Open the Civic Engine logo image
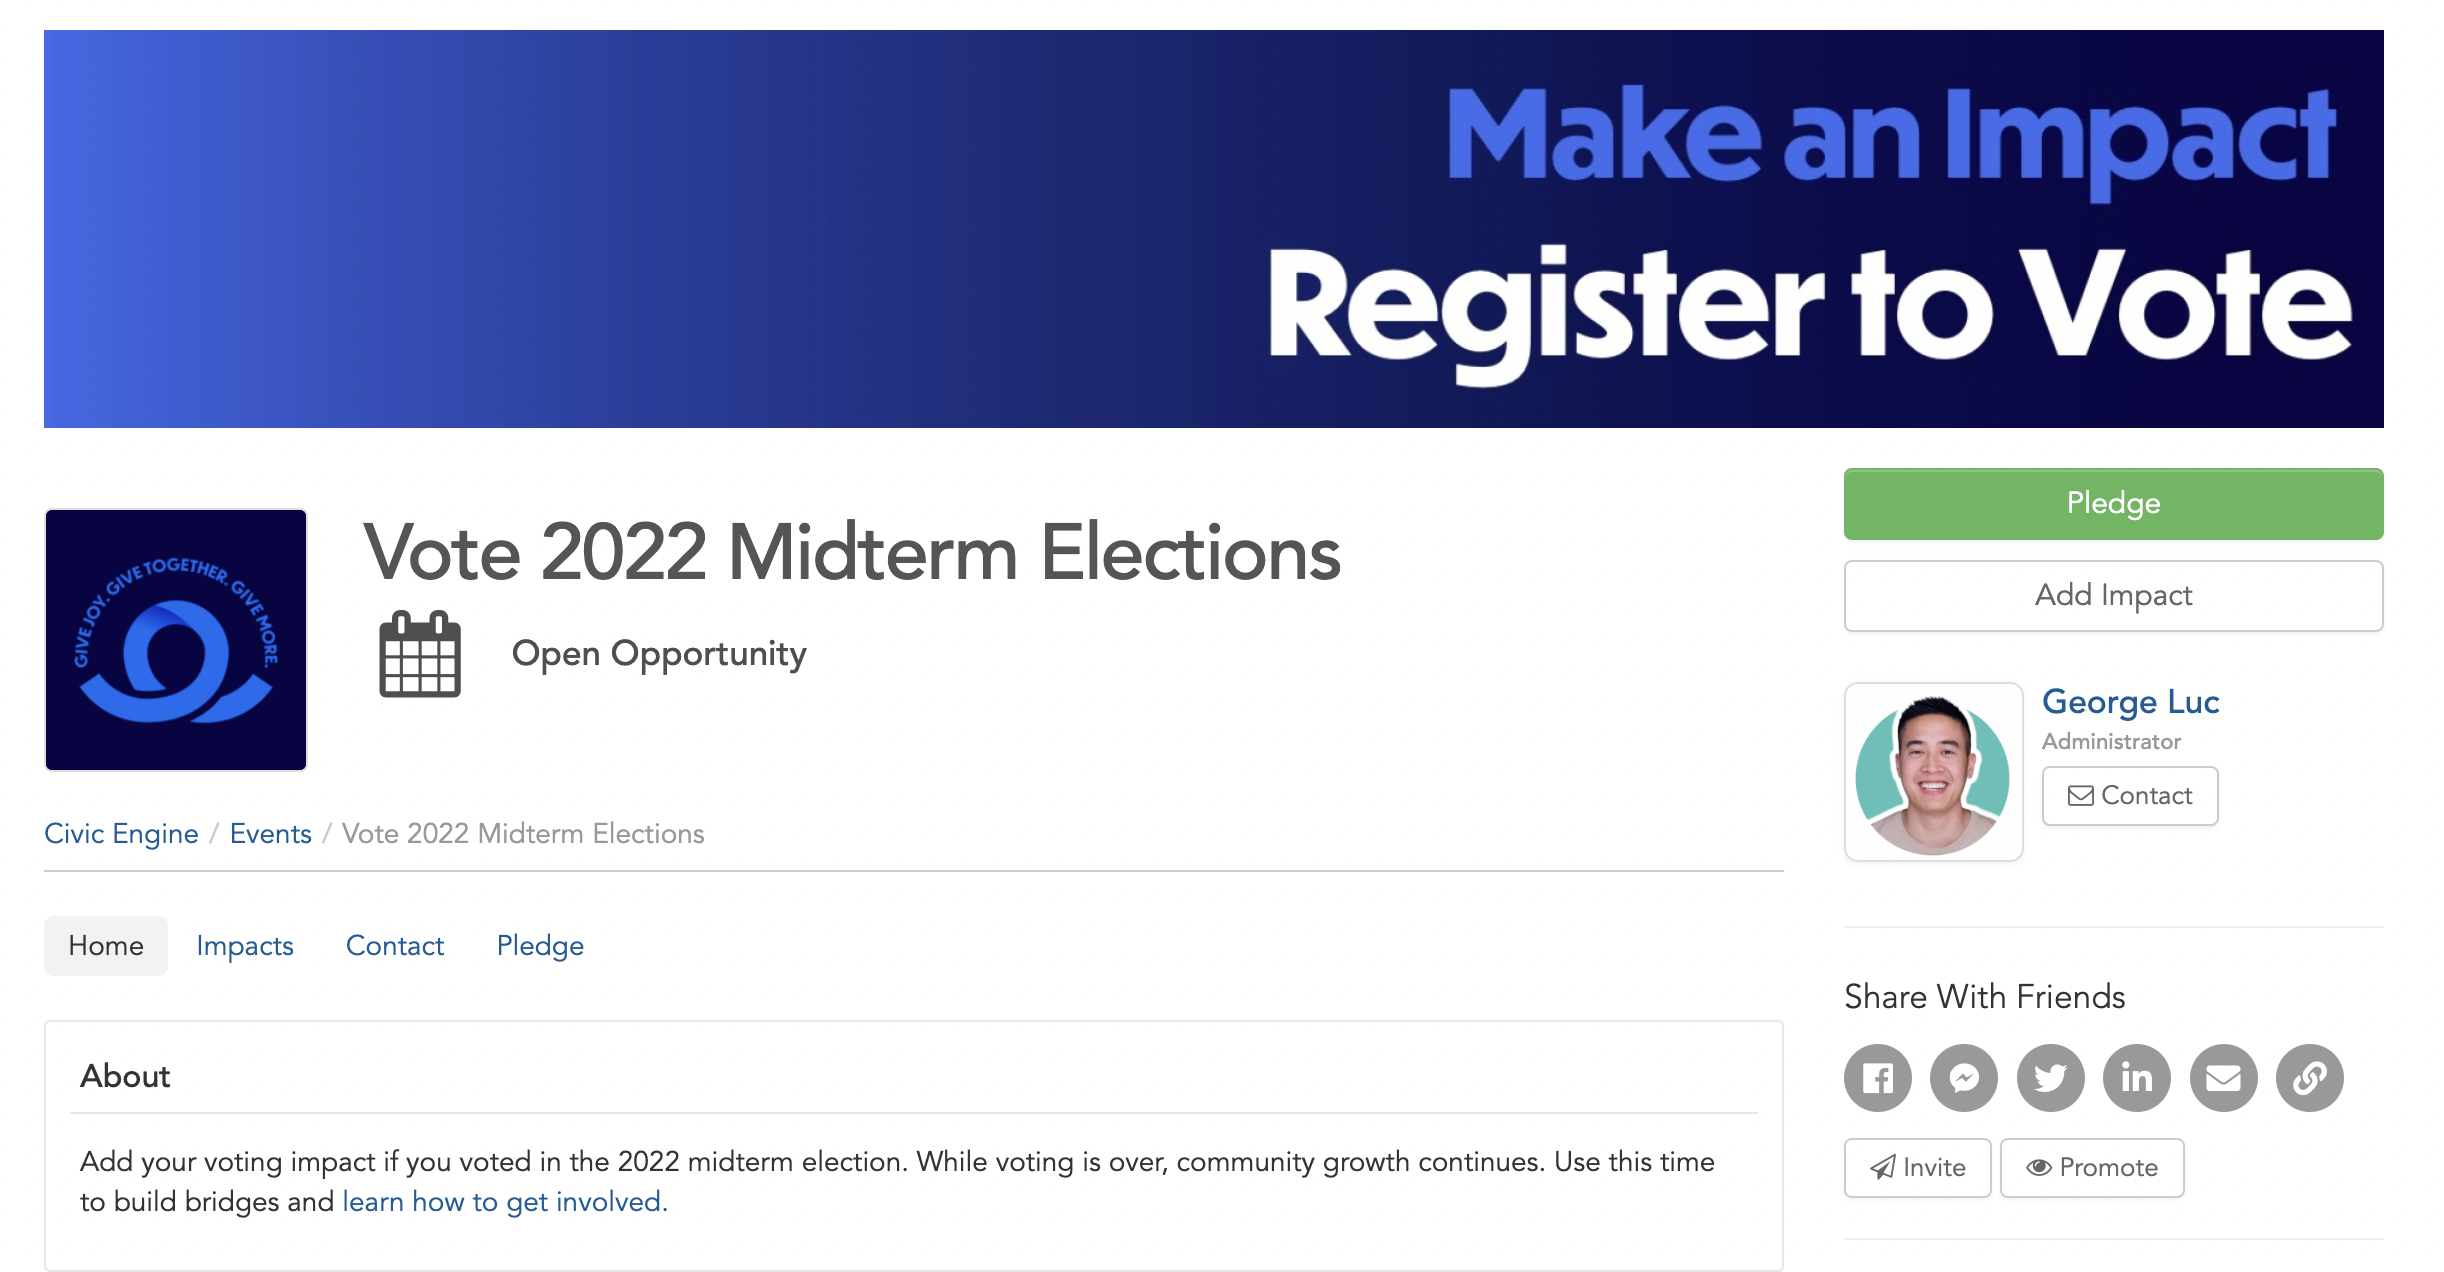This screenshot has width=2444, height=1272. 176,640
